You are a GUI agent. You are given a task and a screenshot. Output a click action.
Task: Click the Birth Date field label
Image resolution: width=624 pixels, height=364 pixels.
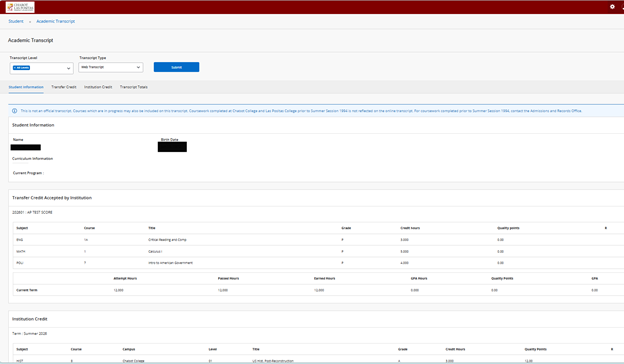[170, 140]
